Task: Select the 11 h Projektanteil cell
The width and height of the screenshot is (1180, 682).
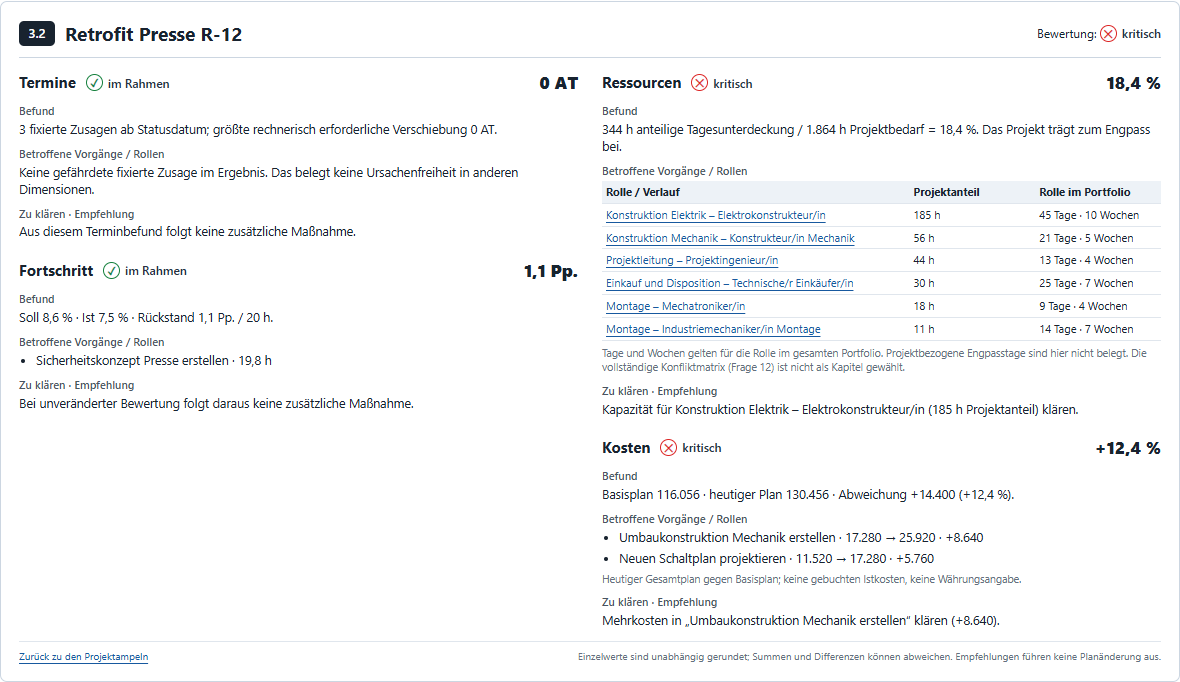Action: (923, 329)
